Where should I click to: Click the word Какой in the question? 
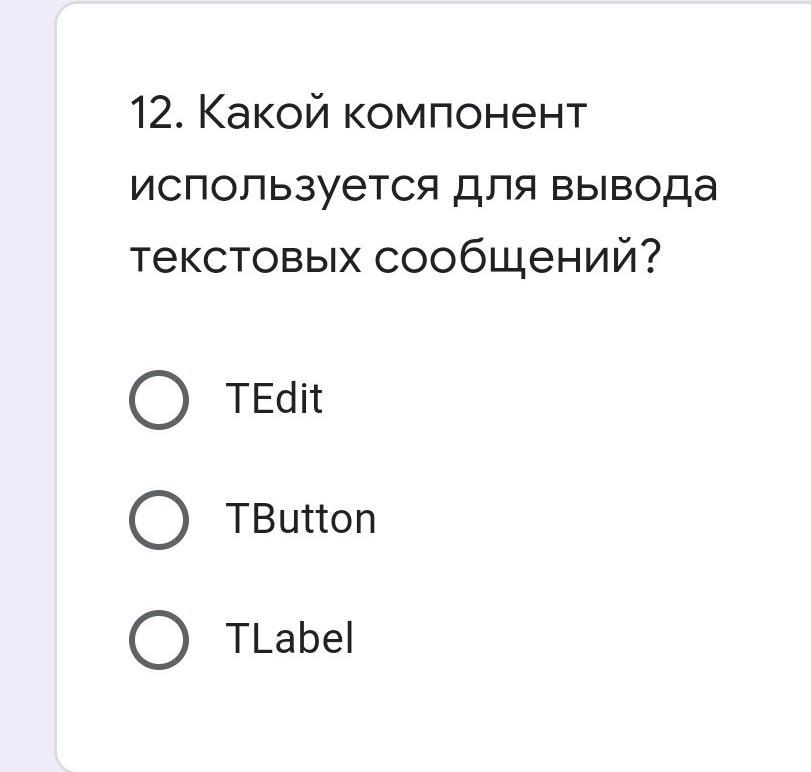pos(264,110)
